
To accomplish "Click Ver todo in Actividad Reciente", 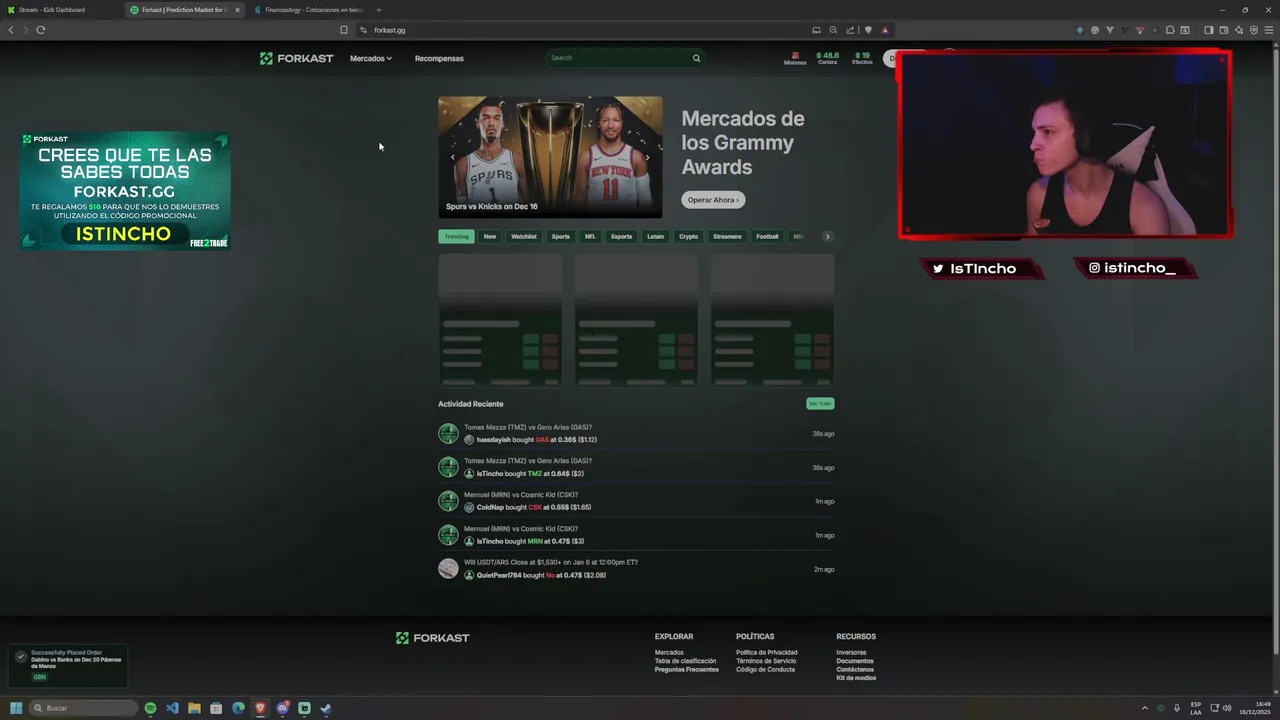I will click(x=820, y=403).
